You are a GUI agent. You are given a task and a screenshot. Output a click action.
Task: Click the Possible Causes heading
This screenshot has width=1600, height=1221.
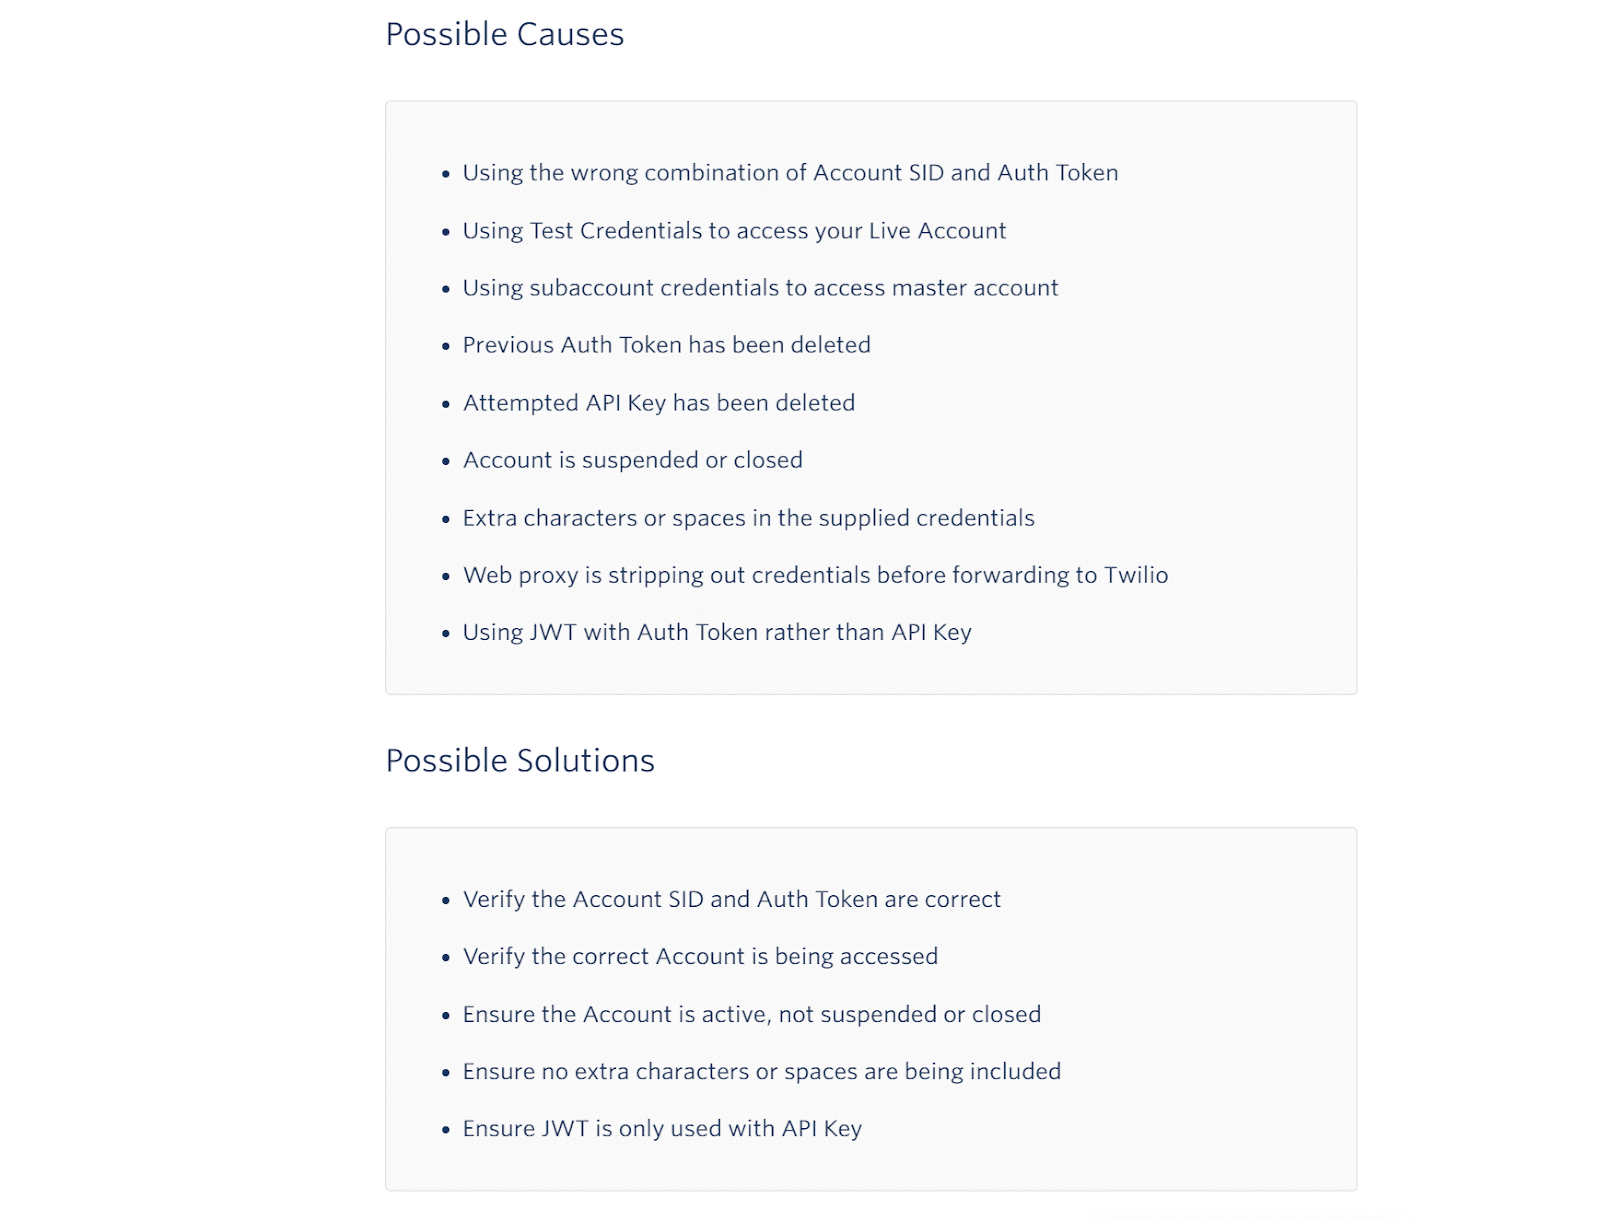pyautogui.click(x=504, y=35)
